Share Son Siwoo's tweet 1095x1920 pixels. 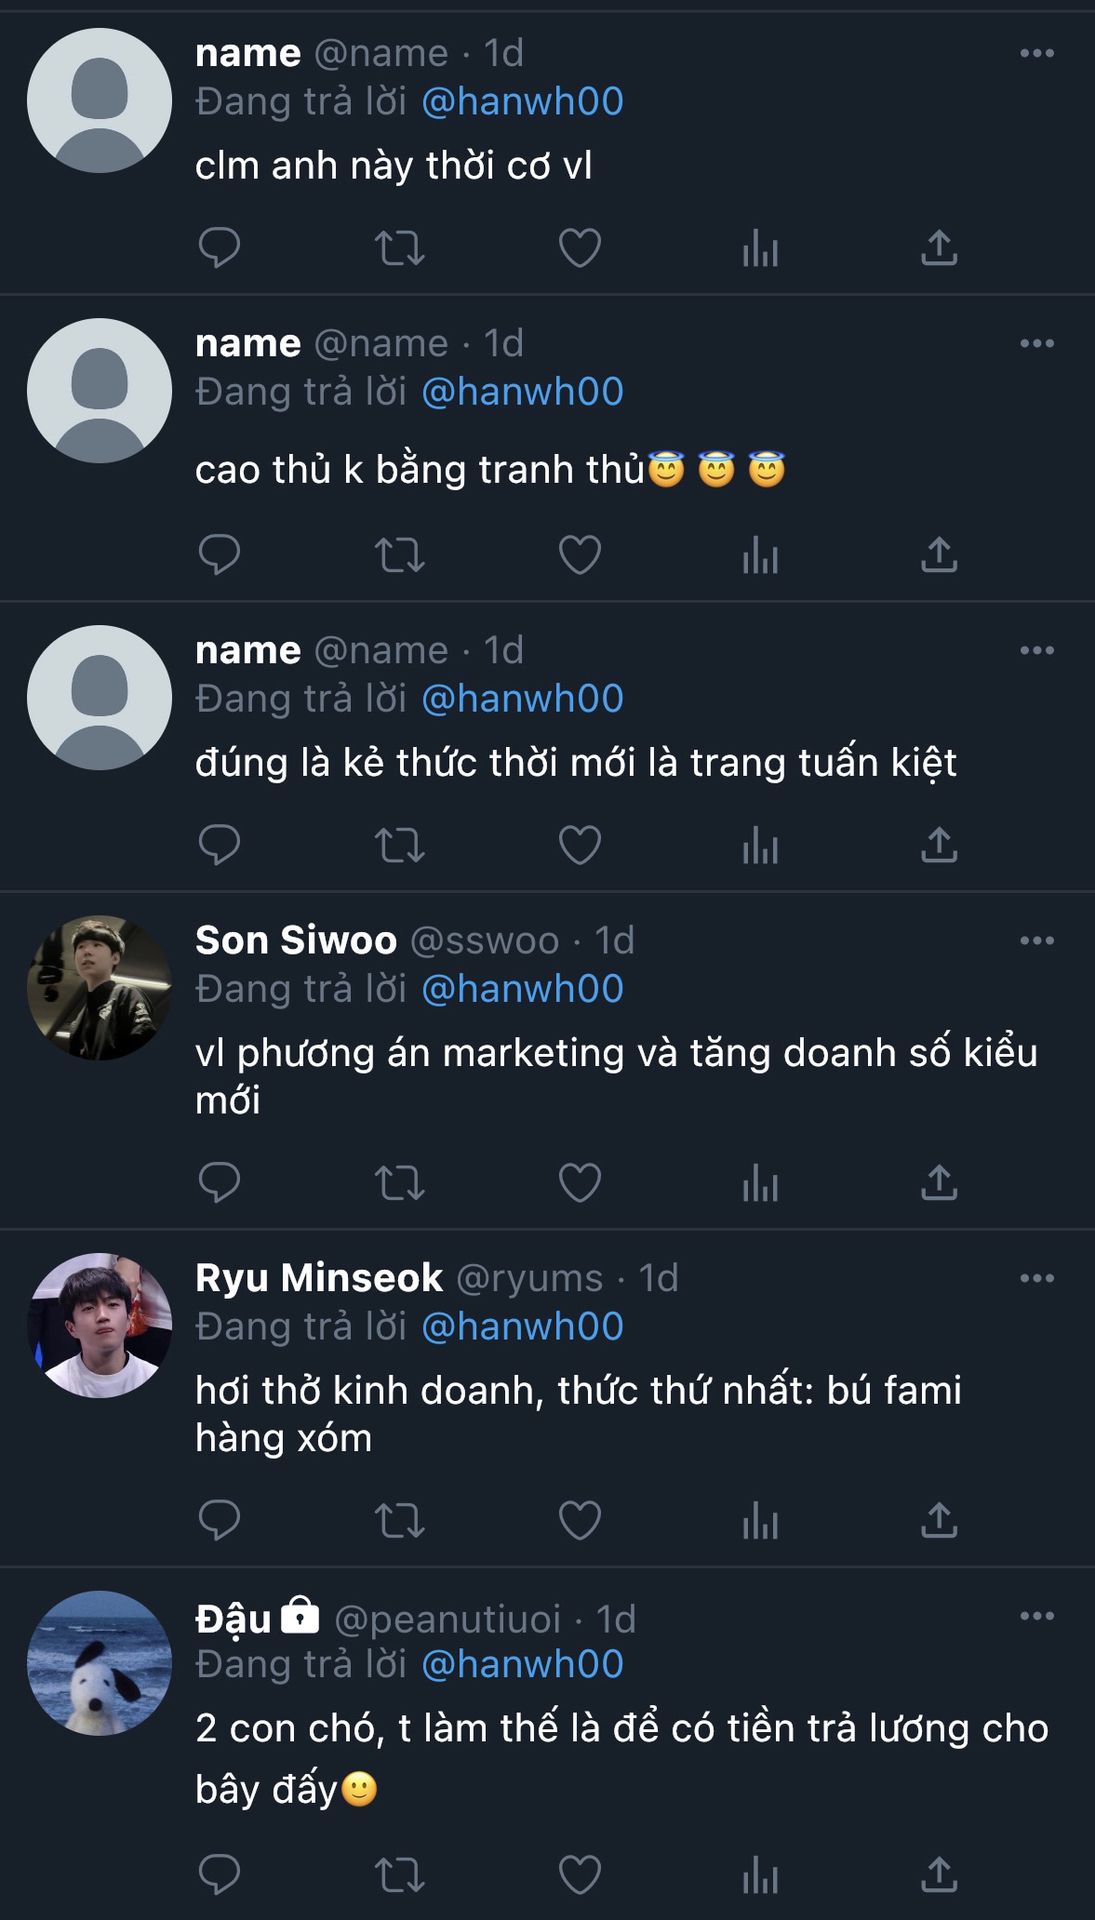(938, 1182)
